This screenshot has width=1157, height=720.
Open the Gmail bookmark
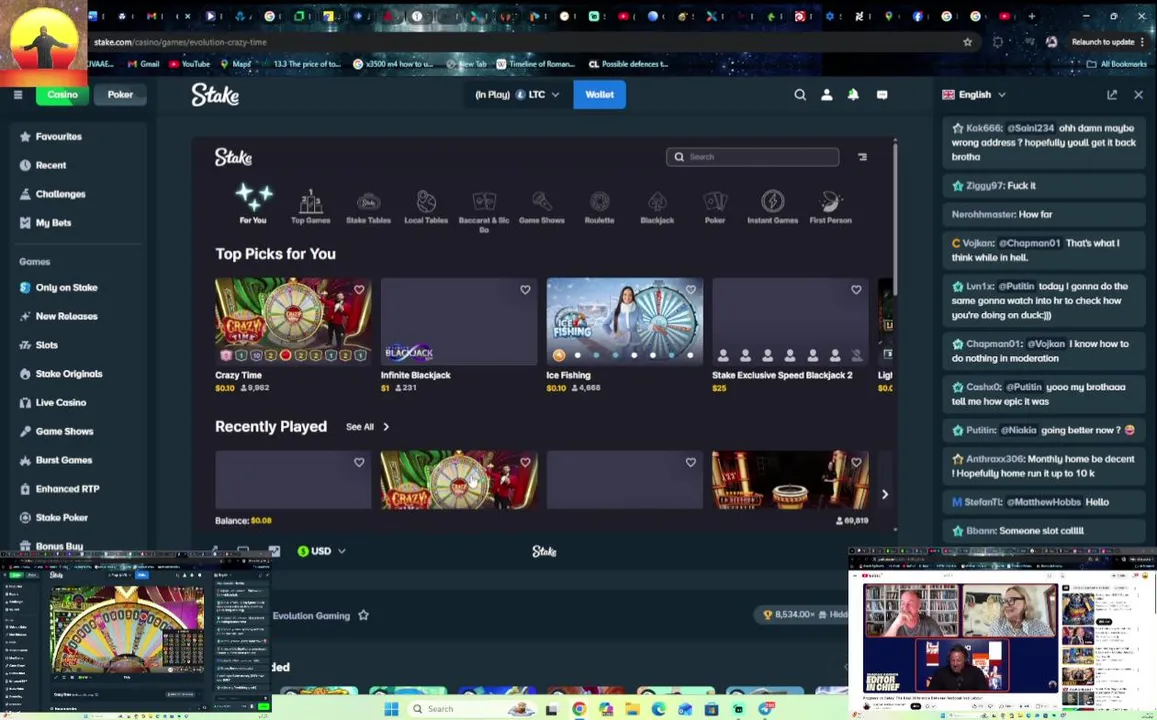pos(144,64)
